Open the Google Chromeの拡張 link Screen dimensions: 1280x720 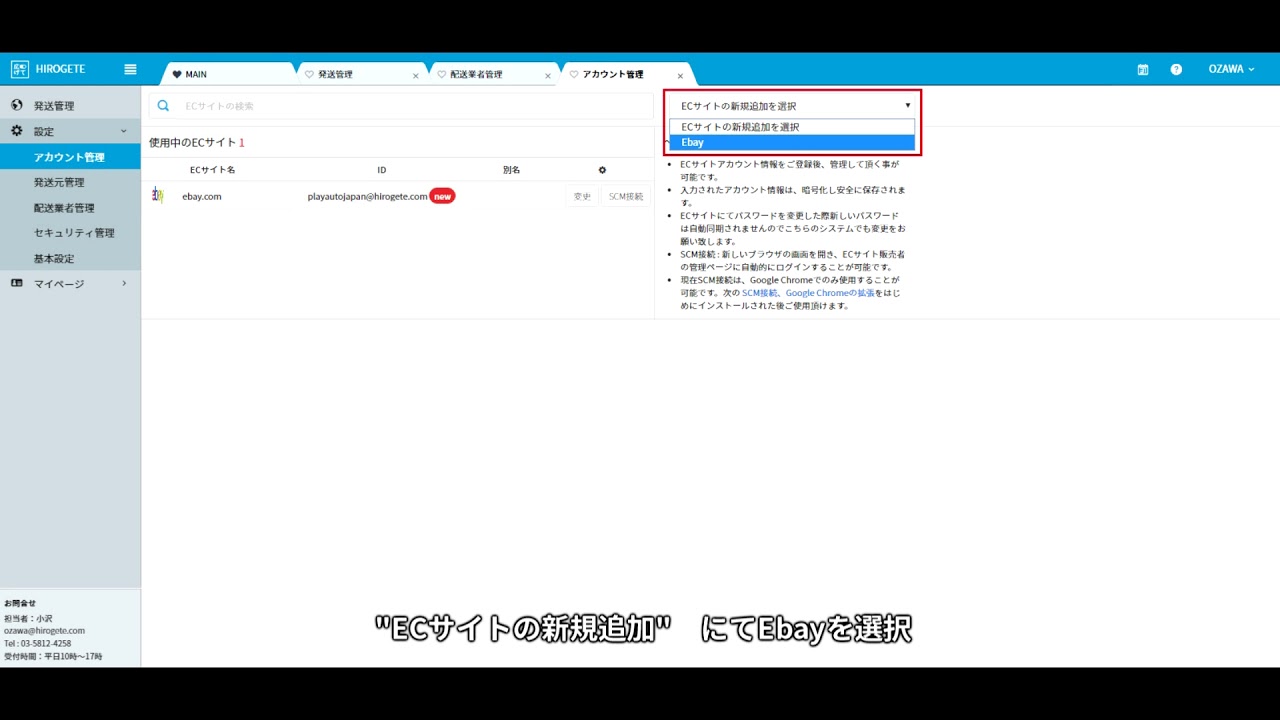tap(830, 293)
